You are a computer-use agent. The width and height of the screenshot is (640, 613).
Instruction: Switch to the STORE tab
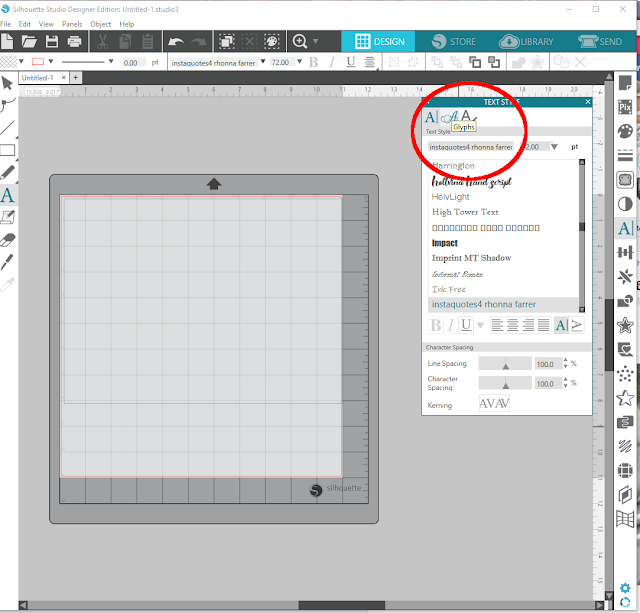click(x=453, y=41)
